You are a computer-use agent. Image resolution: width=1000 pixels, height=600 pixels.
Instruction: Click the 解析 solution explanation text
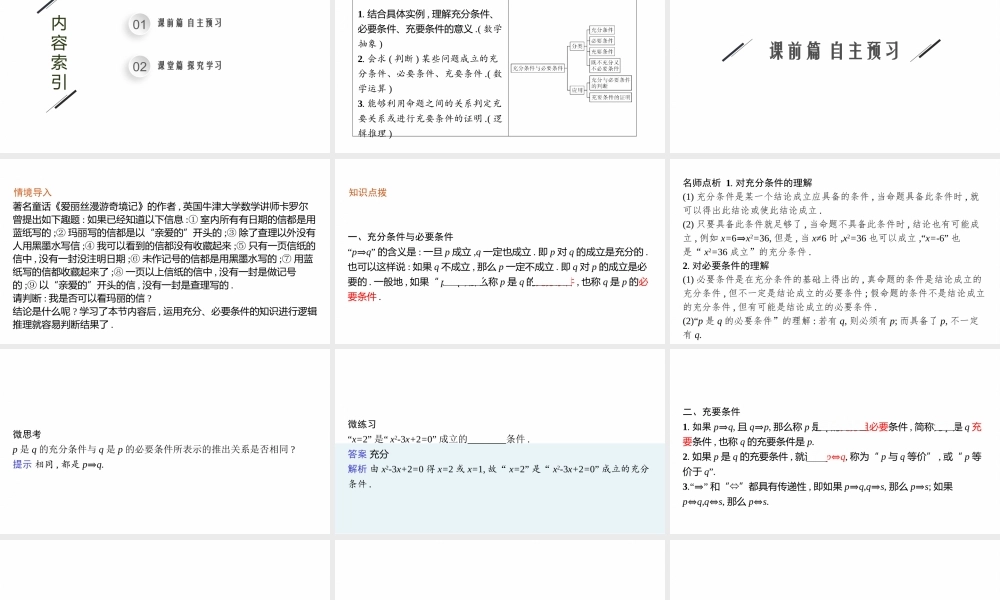353,468
